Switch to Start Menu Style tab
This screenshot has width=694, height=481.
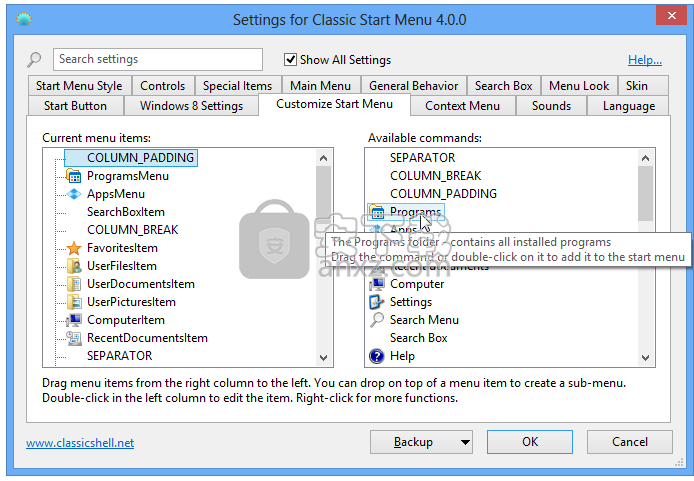pos(79,86)
